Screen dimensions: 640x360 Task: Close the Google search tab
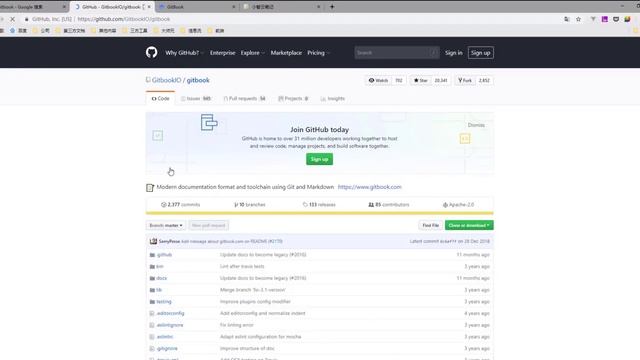tap(64, 7)
